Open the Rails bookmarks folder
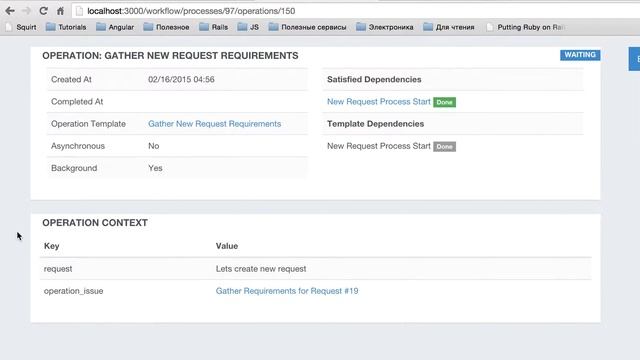 point(213,27)
